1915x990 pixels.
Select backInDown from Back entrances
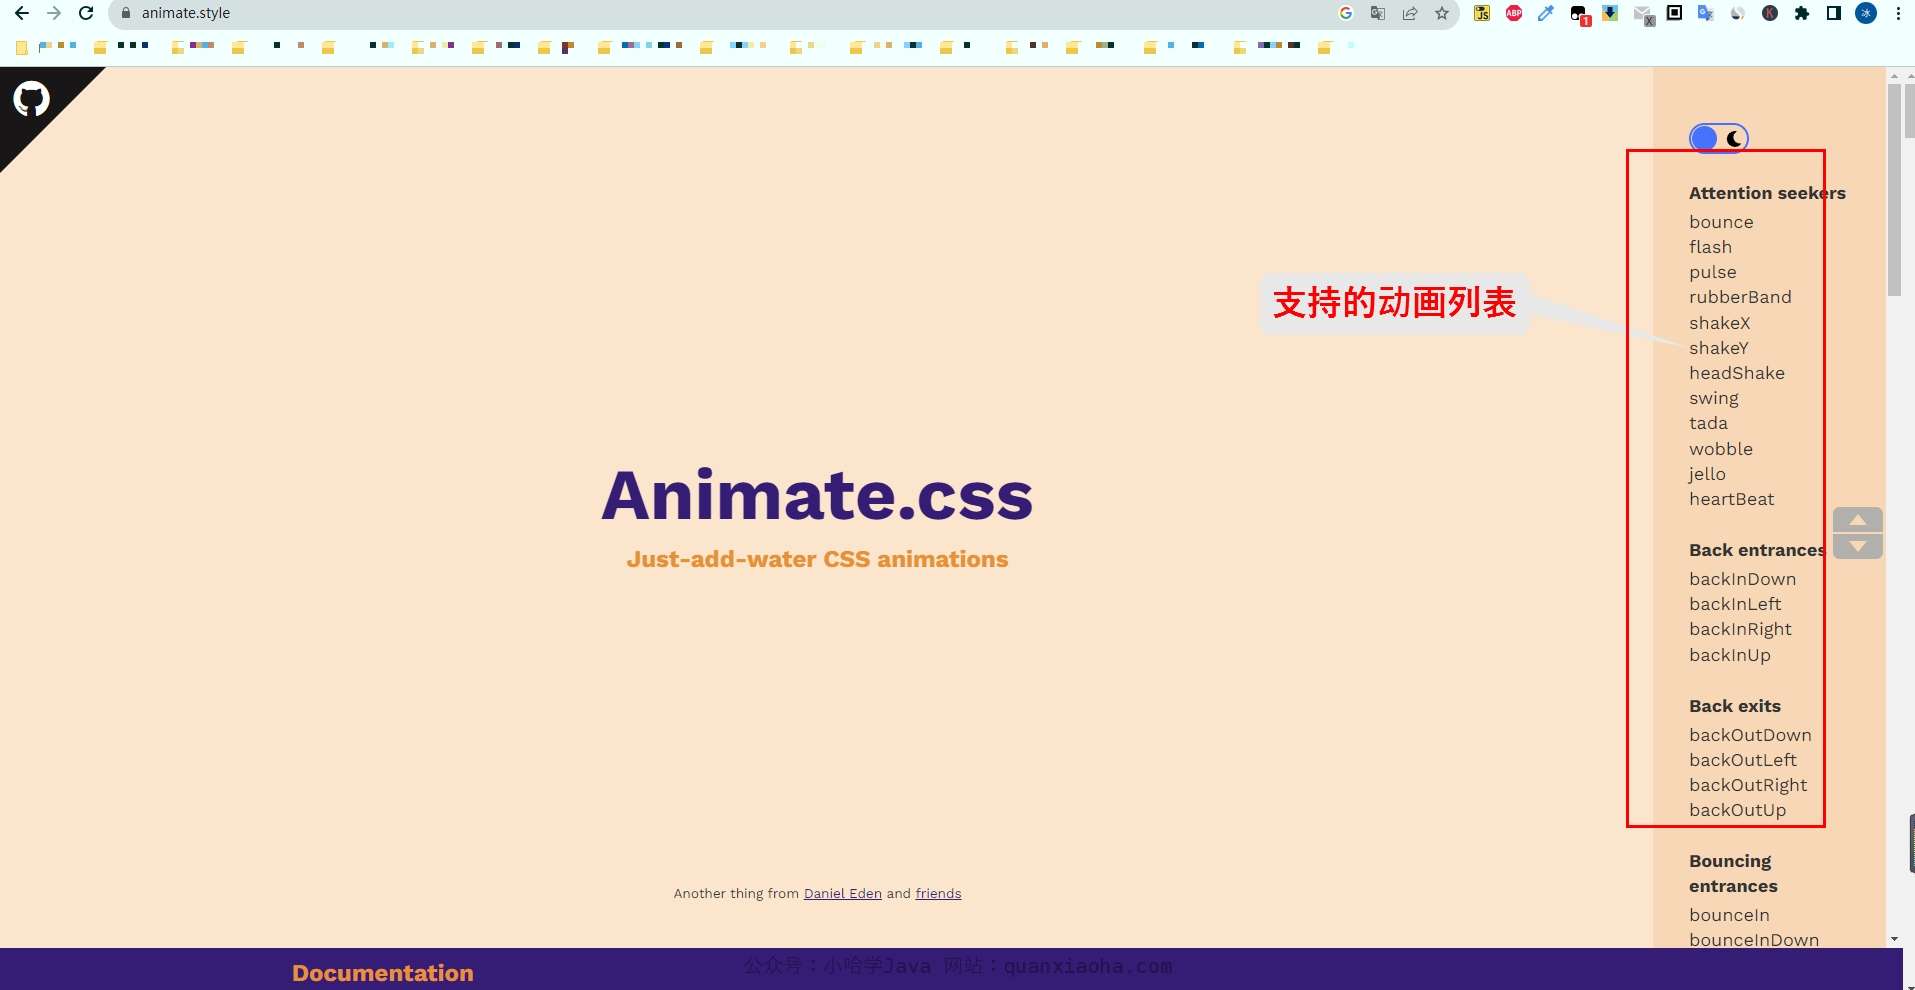[x=1743, y=579]
